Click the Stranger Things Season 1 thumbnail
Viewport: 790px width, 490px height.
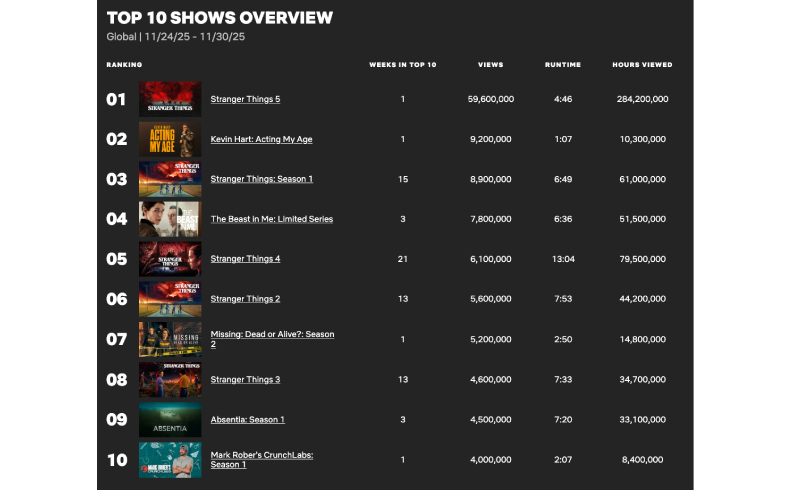click(x=170, y=179)
